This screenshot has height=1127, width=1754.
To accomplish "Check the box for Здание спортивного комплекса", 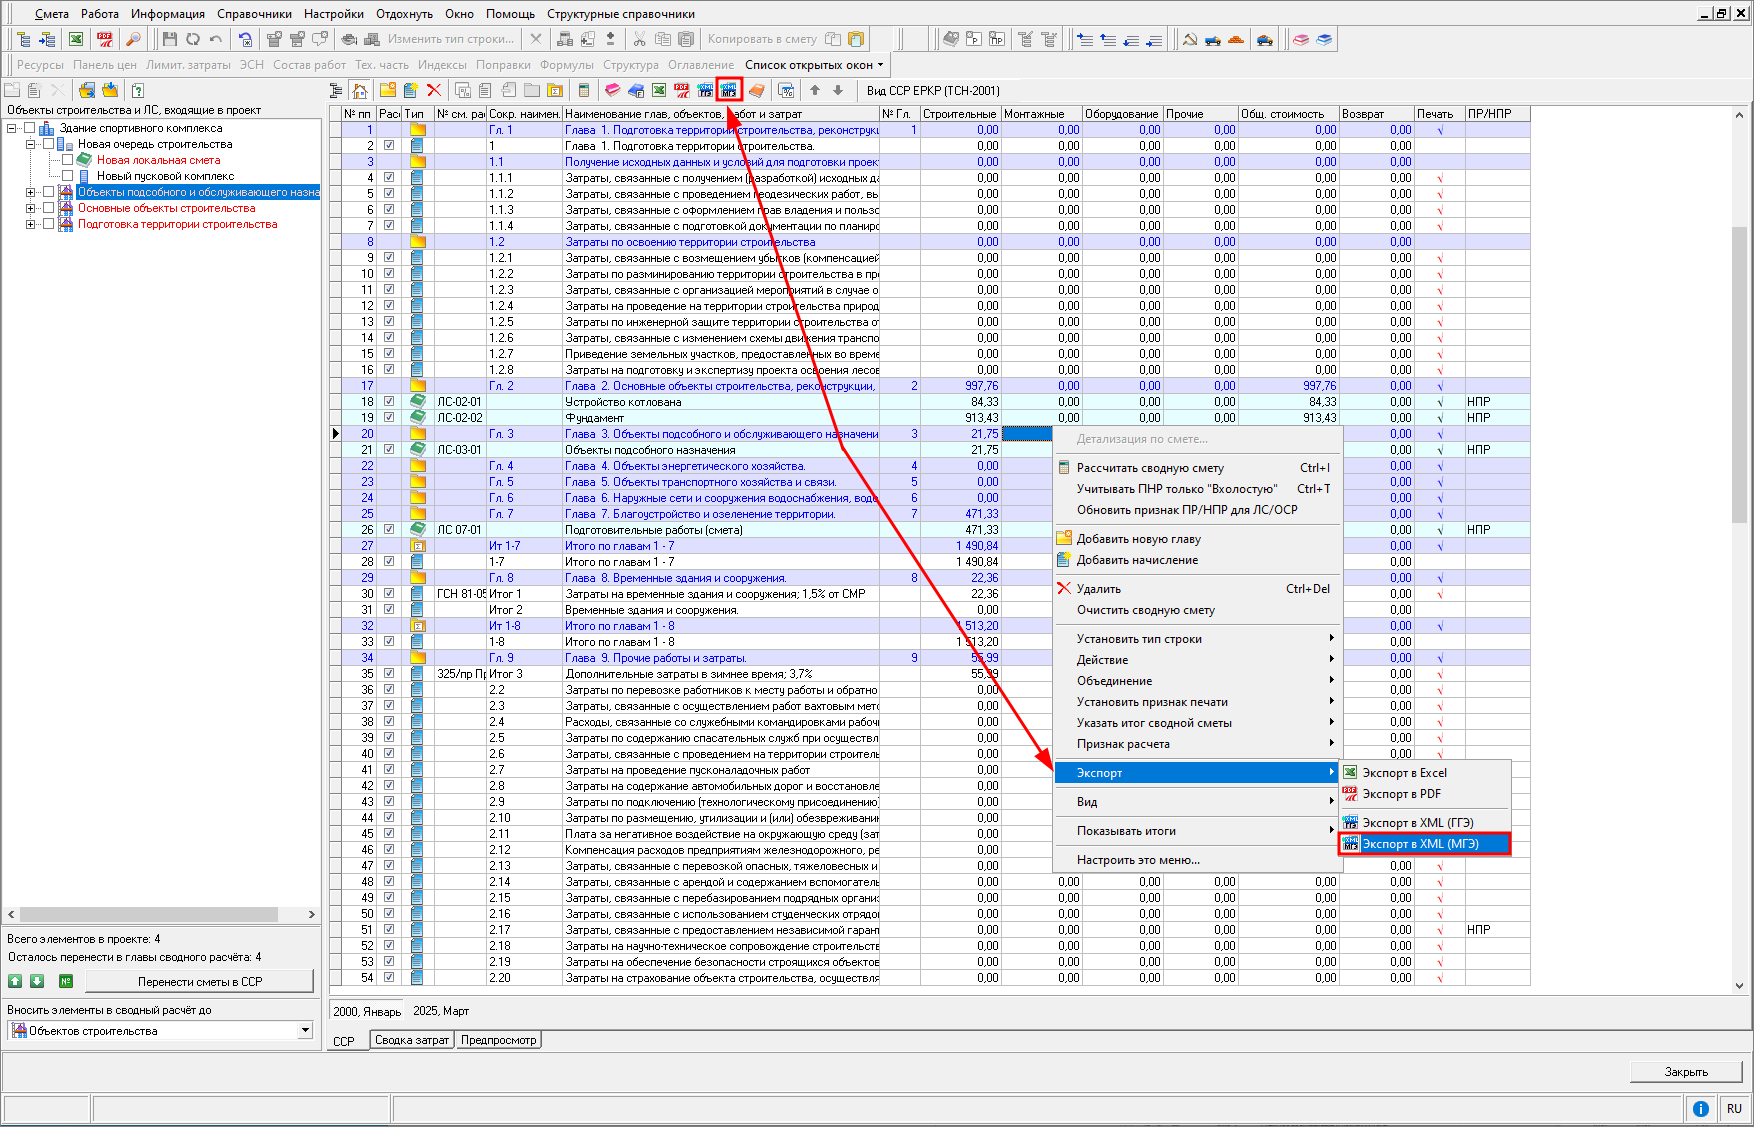I will coord(29,128).
